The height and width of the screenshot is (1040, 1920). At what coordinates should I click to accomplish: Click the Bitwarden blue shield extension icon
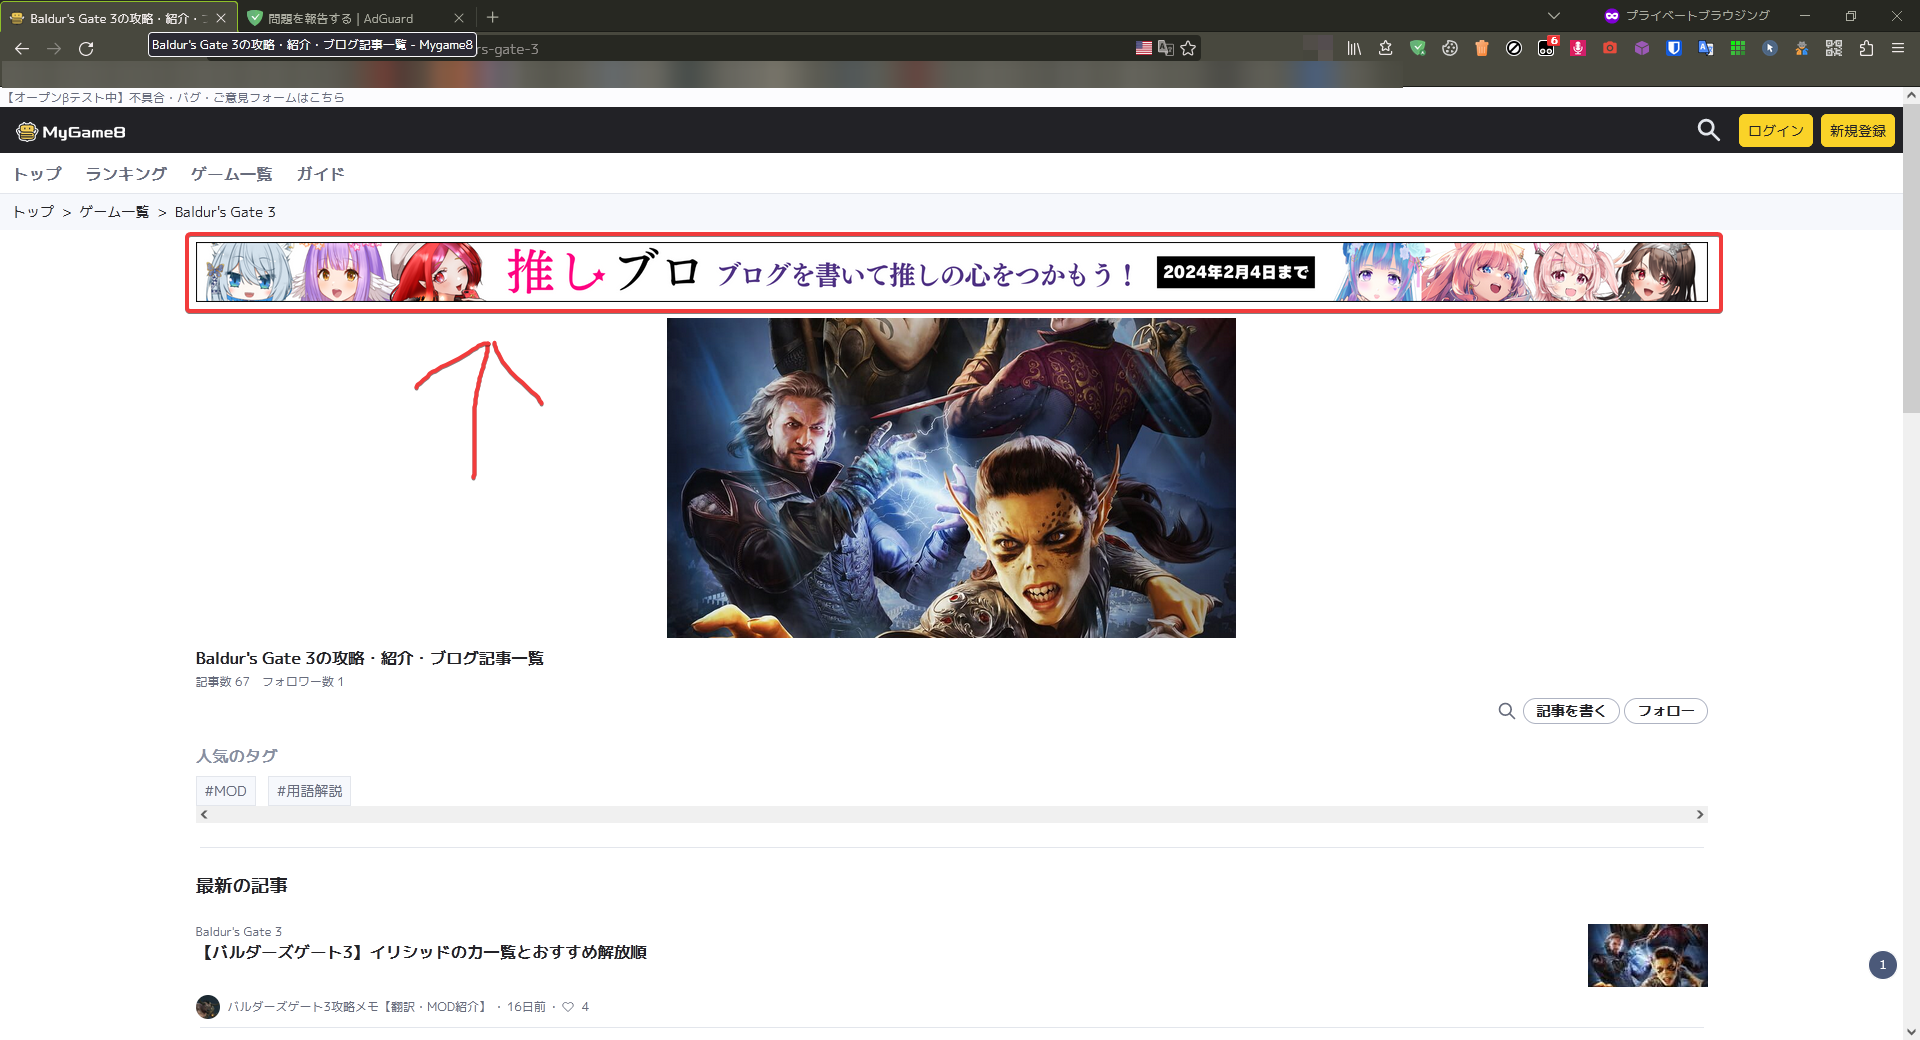(x=1676, y=48)
